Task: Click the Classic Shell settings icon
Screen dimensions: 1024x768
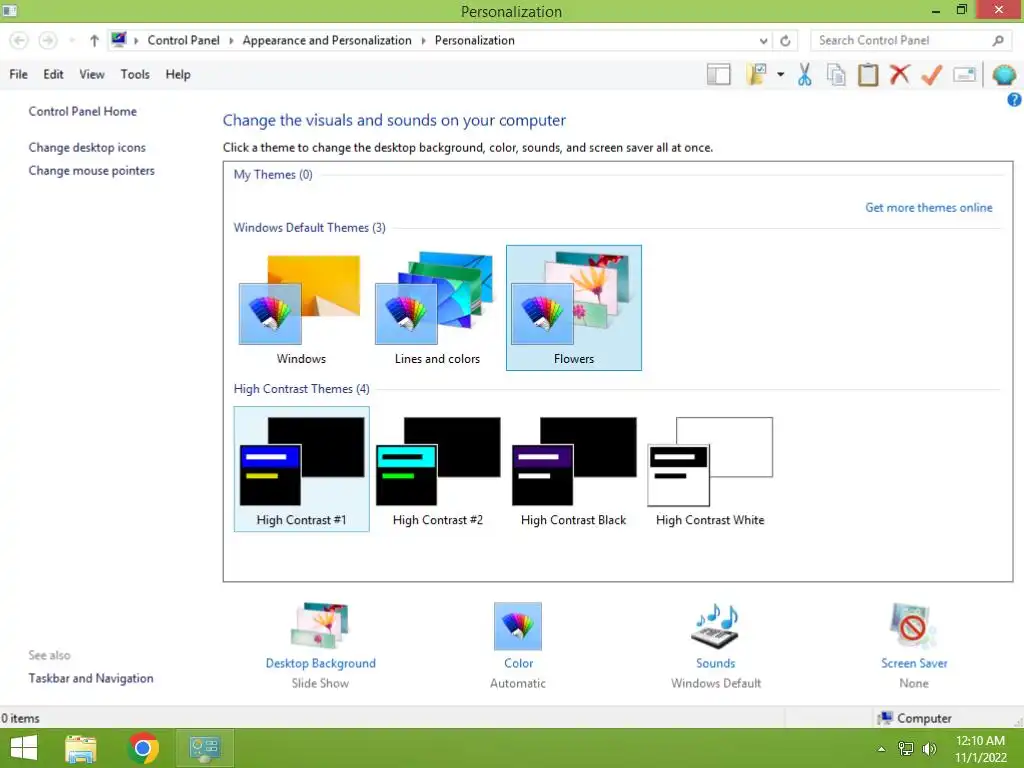Action: (x=1004, y=74)
